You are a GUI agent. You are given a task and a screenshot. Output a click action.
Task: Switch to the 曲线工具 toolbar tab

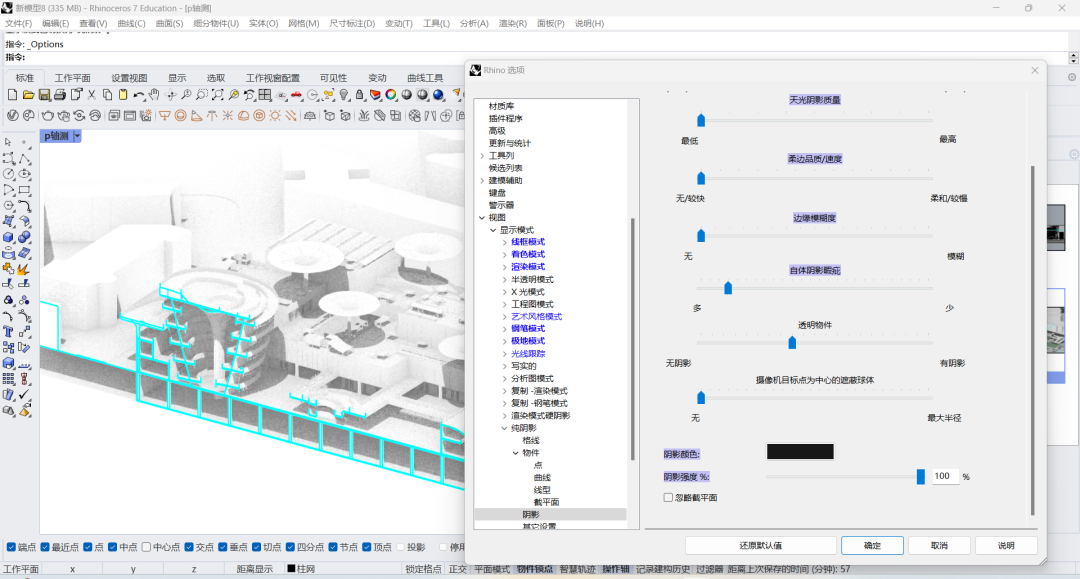(425, 78)
